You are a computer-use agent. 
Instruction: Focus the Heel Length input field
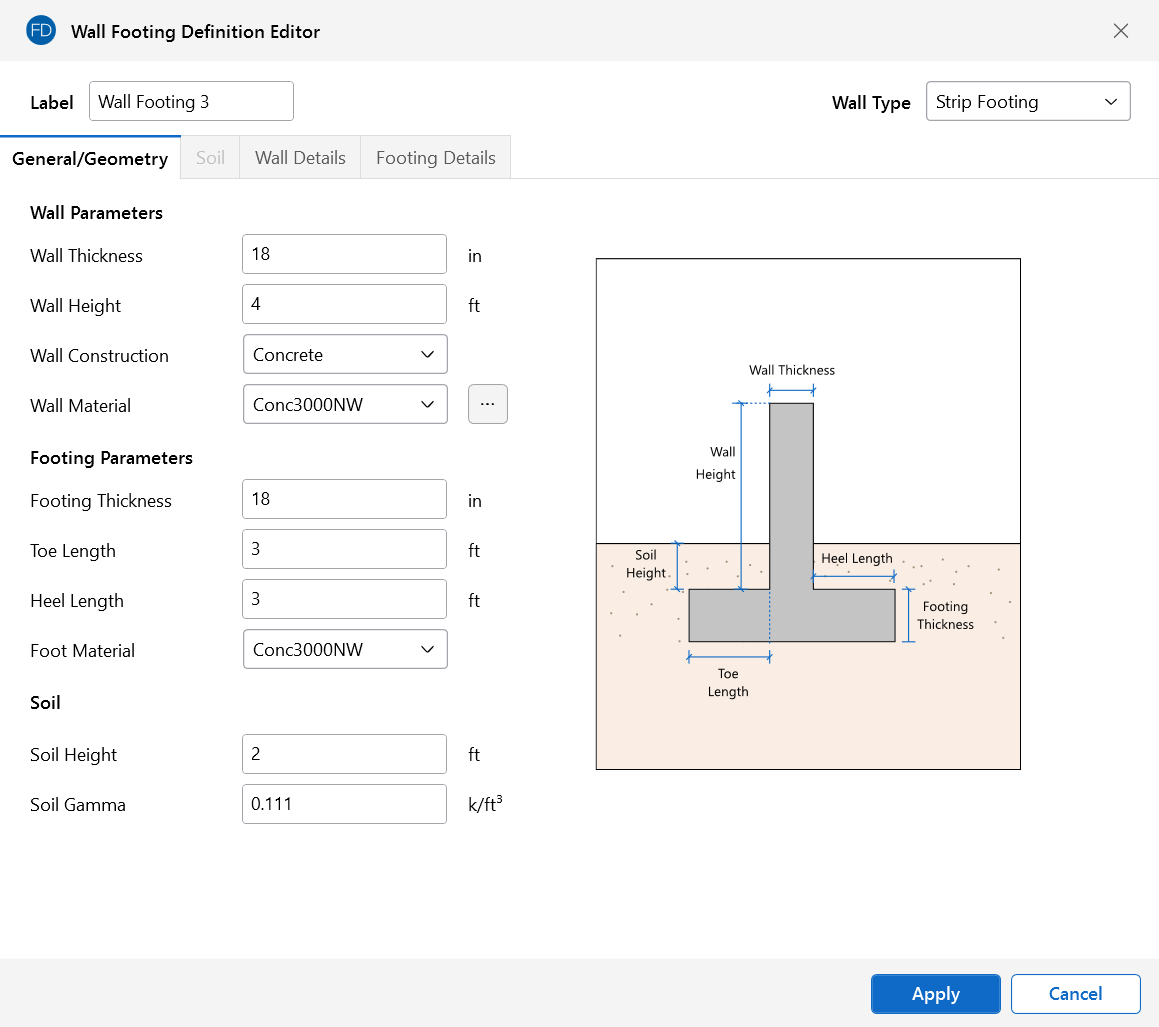click(x=344, y=599)
